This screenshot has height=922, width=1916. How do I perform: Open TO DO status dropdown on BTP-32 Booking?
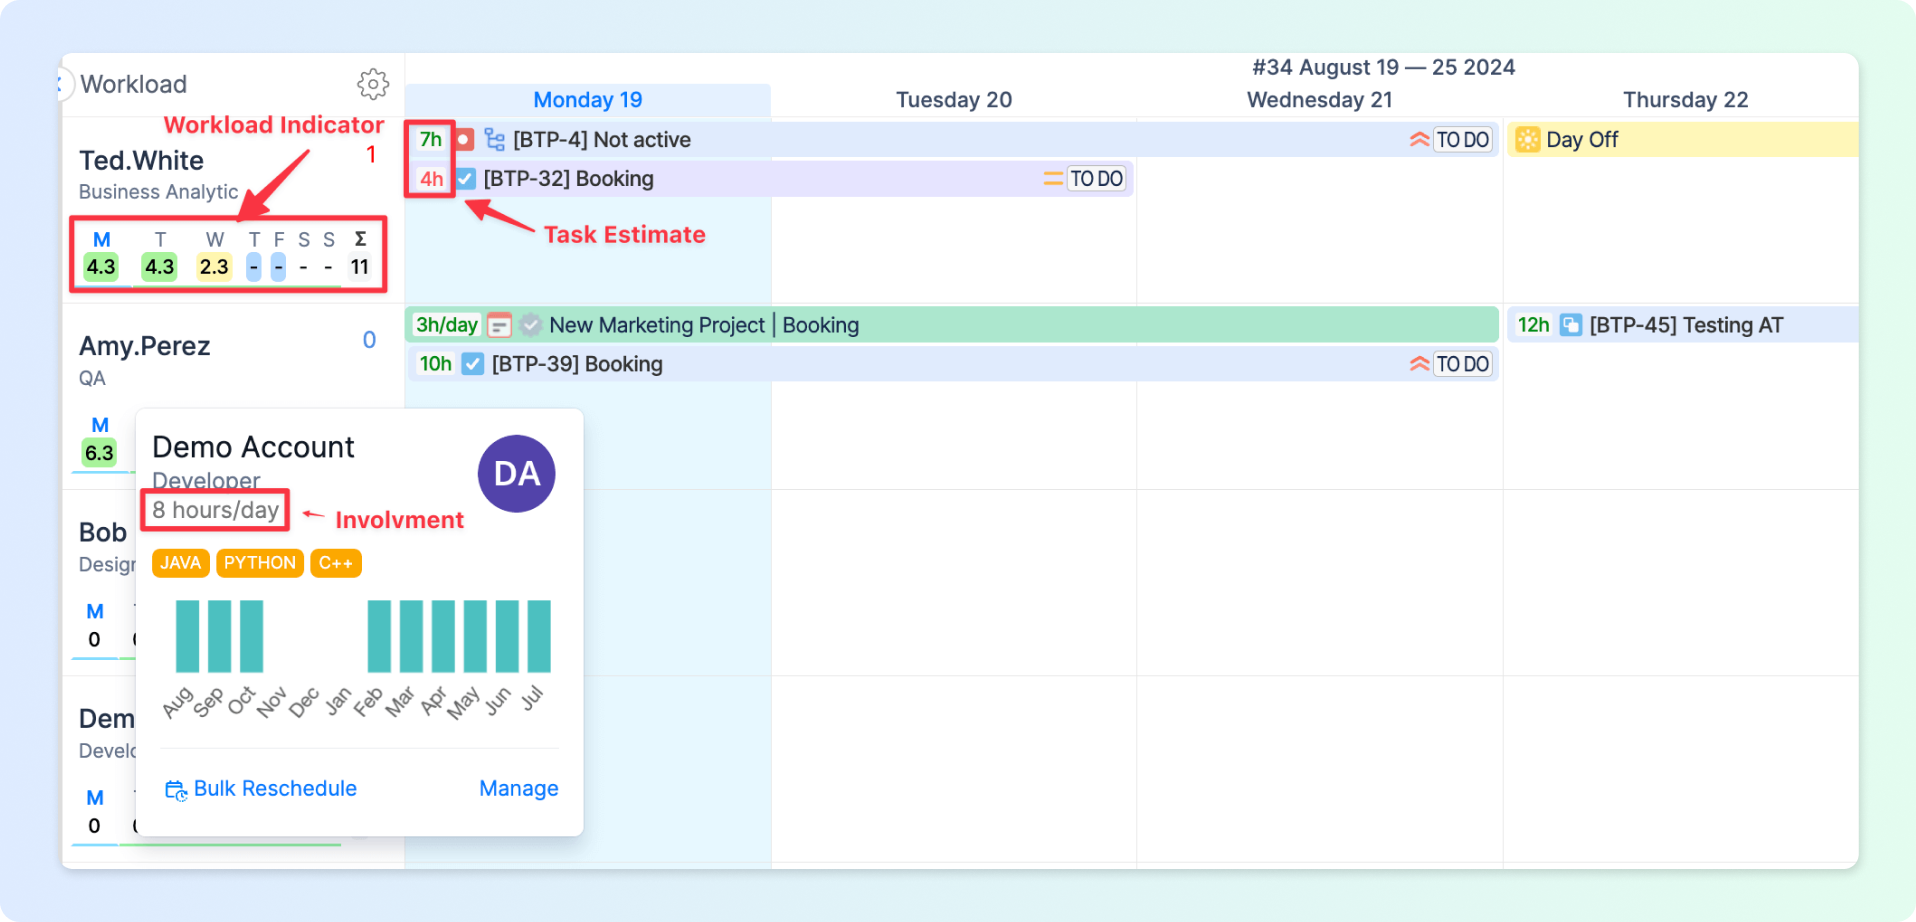click(x=1096, y=179)
